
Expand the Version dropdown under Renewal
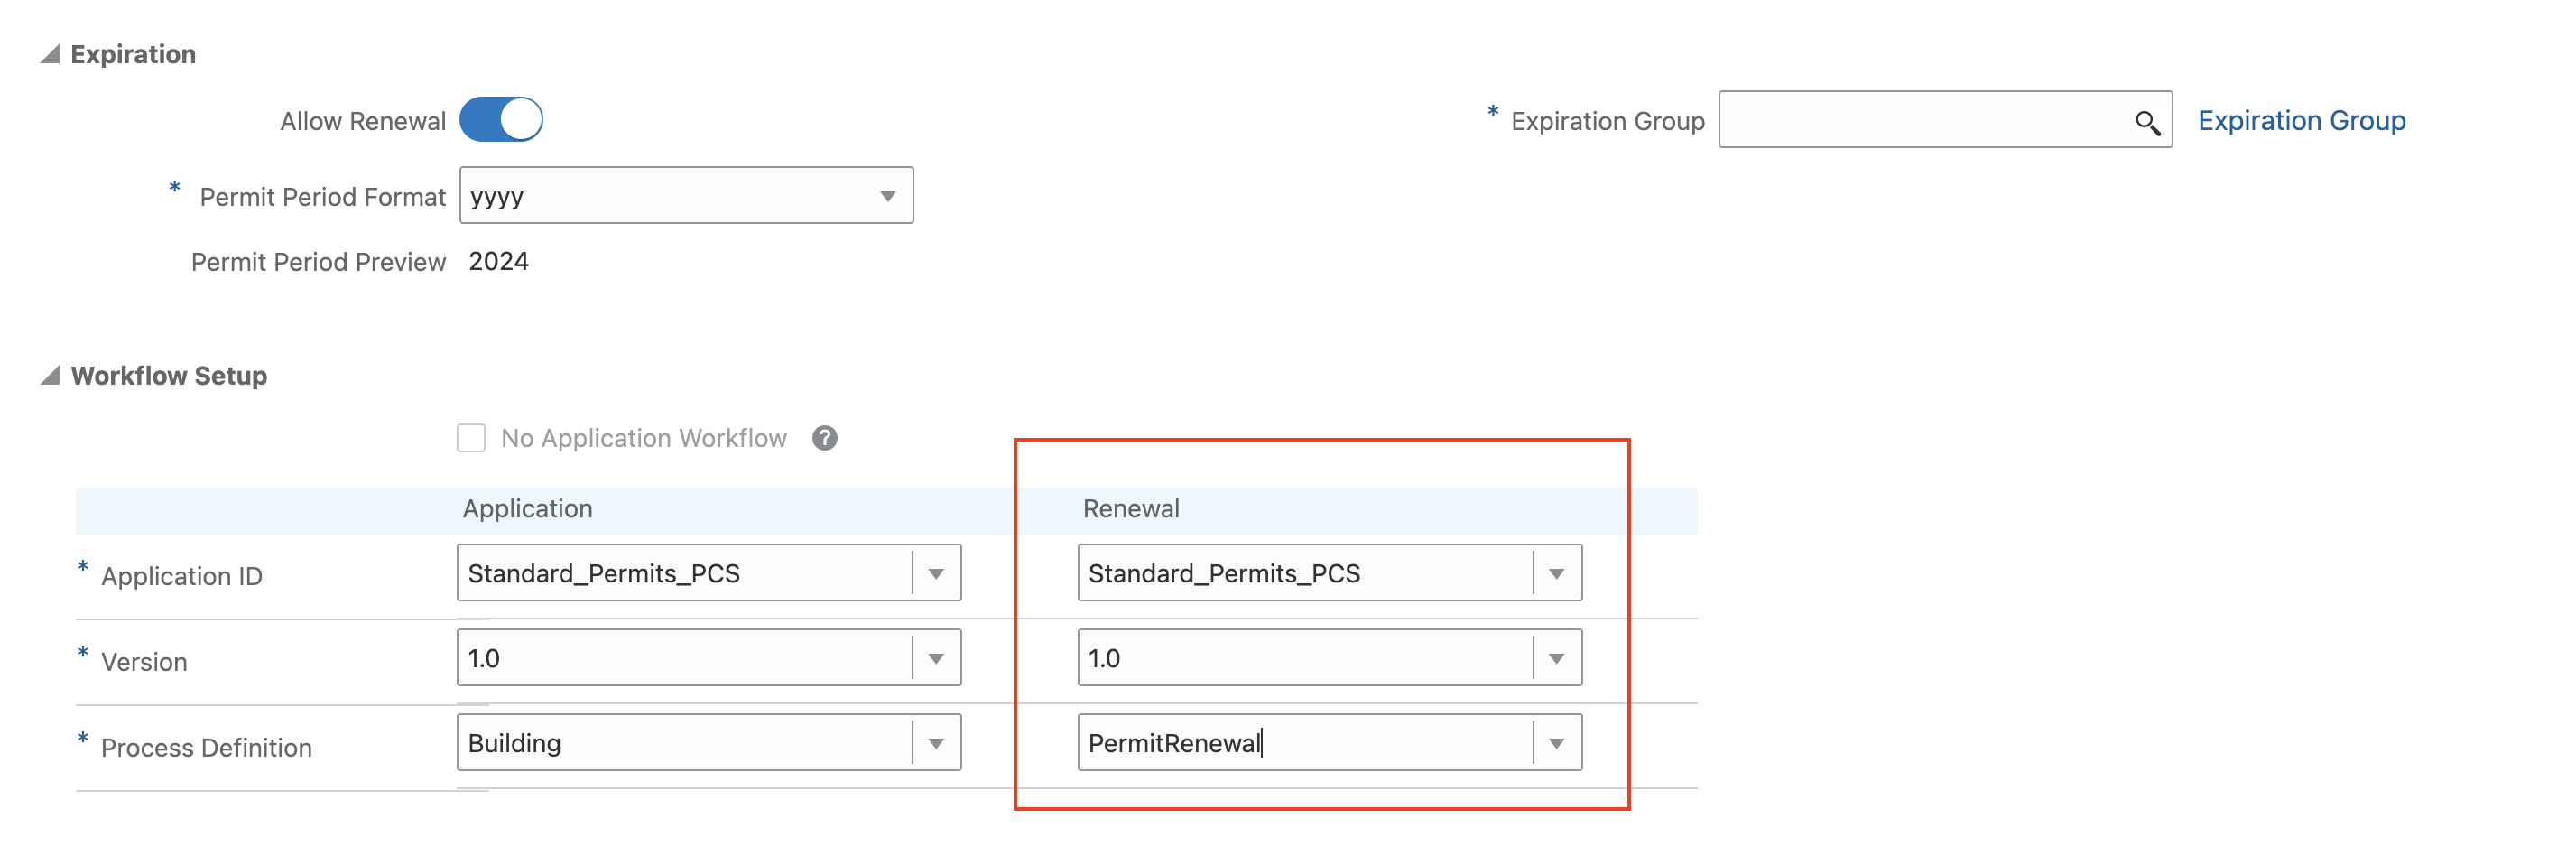1556,657
